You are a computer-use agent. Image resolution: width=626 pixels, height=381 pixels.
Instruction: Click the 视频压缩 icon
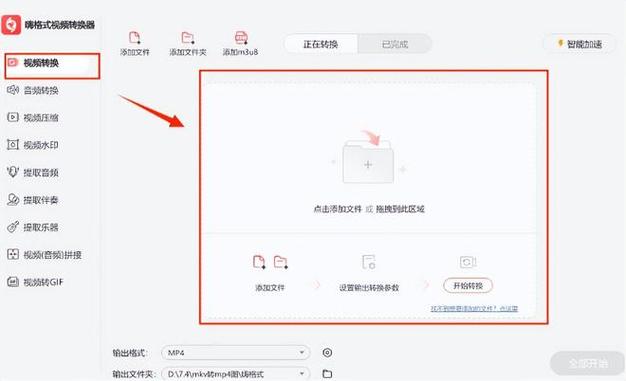[x=13, y=117]
